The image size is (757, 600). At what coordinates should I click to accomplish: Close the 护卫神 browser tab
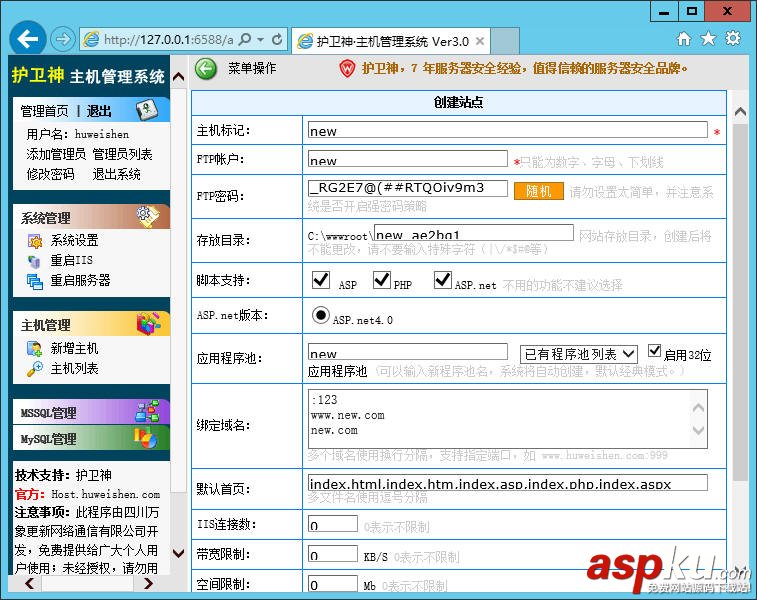480,41
